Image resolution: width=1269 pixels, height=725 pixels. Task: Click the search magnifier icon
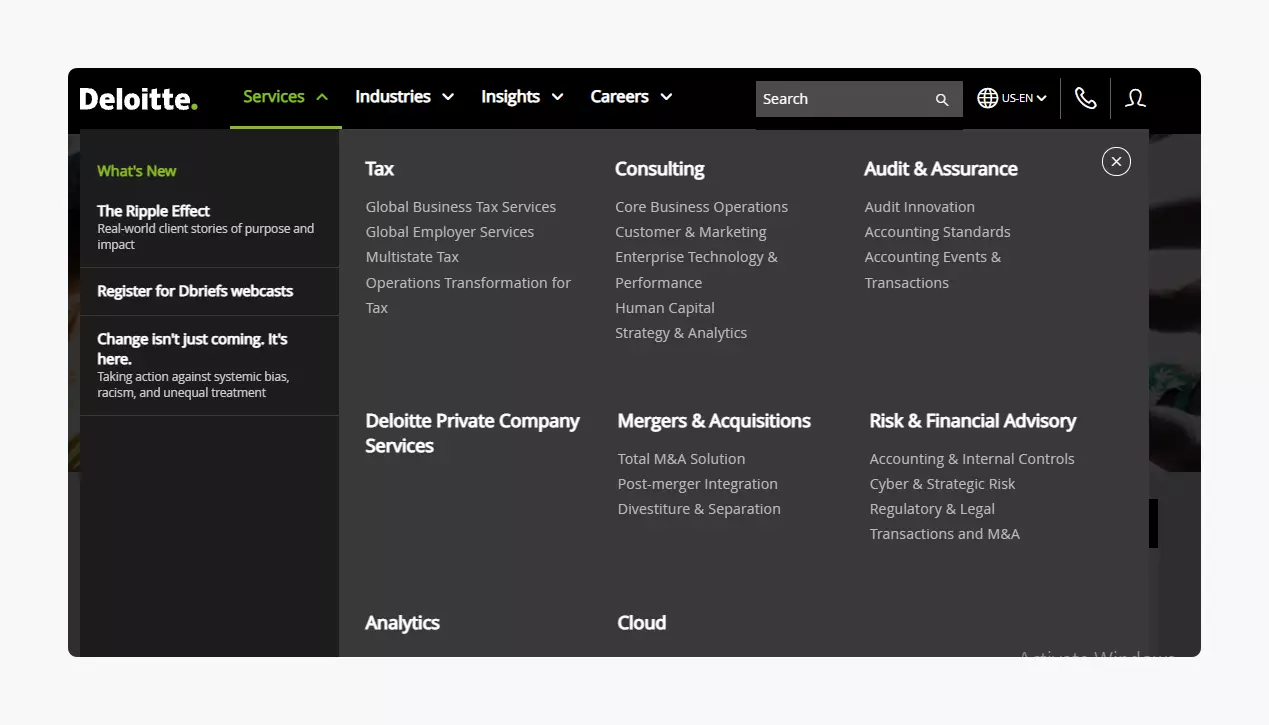[941, 99]
